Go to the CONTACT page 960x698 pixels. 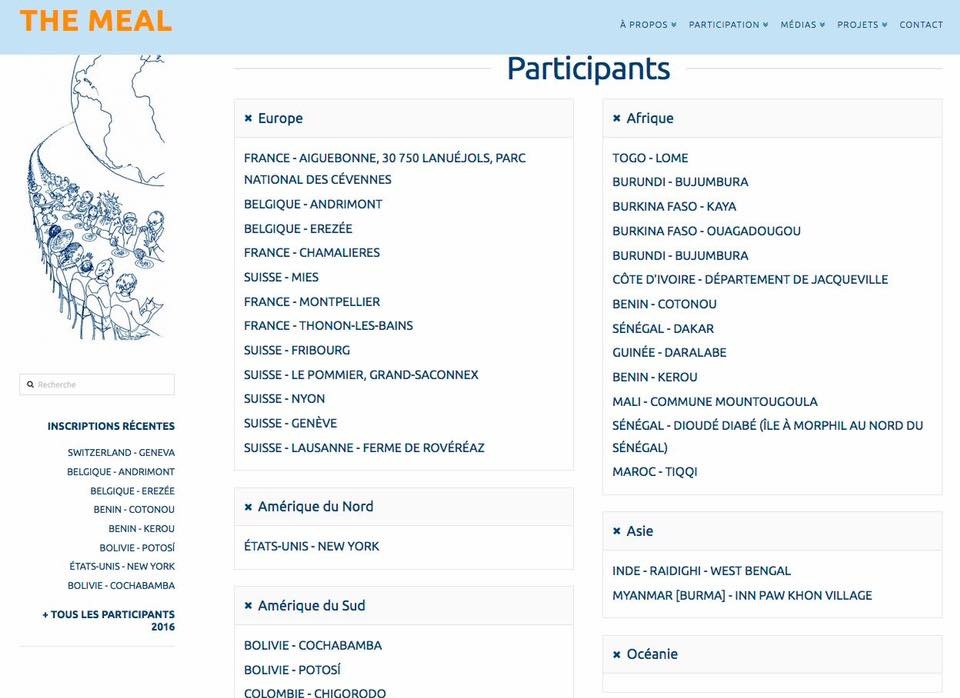(921, 25)
